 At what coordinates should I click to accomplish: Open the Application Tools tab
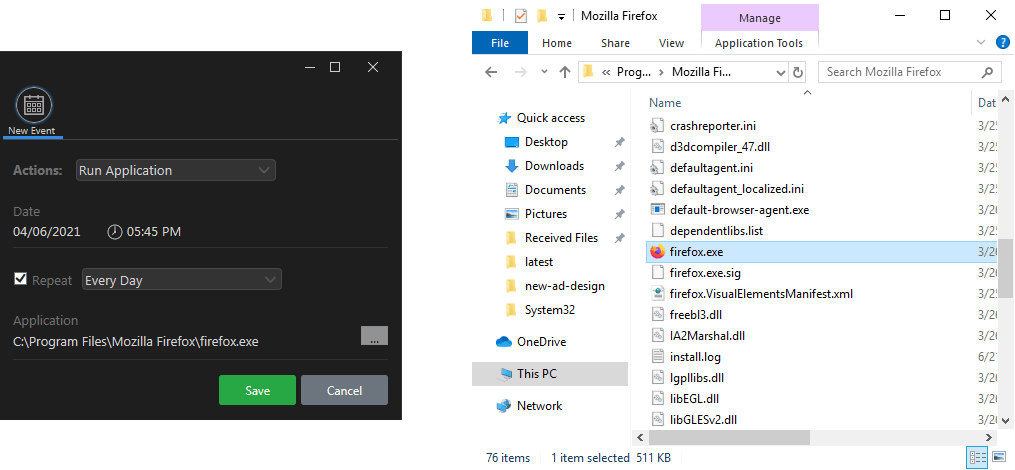coord(759,43)
